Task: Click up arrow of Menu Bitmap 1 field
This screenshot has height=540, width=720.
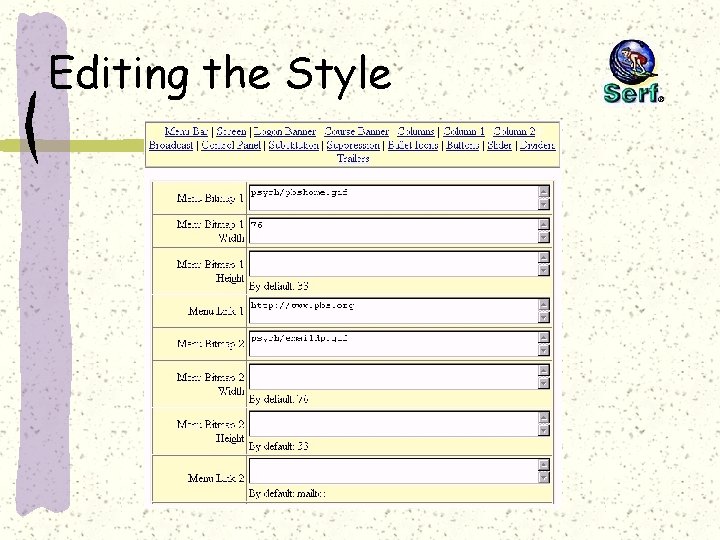Action: point(544,191)
